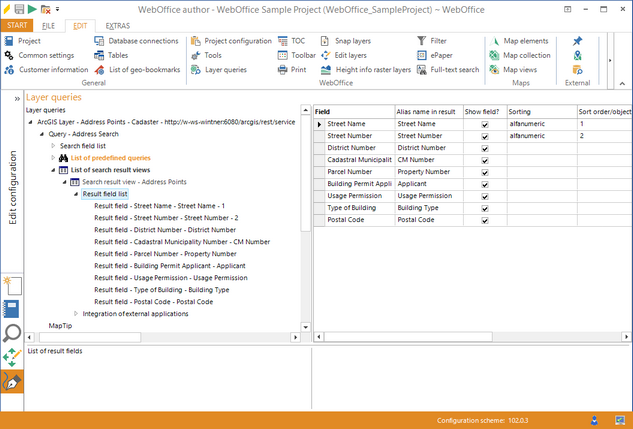This screenshot has height=429, width=633.
Task: Collapse the ArcGIS Layer Address Points node
Action: tap(30, 122)
